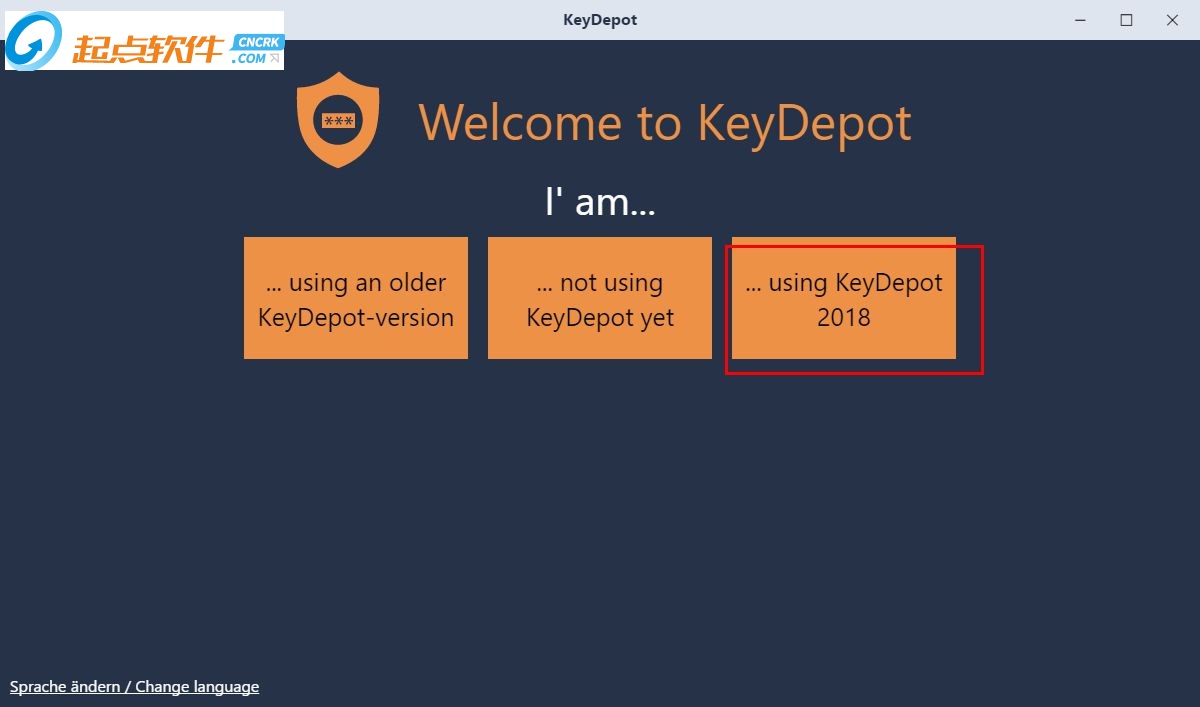This screenshot has width=1200, height=707.
Task: Click the asterisk password badge inside the shield
Action: coord(338,121)
